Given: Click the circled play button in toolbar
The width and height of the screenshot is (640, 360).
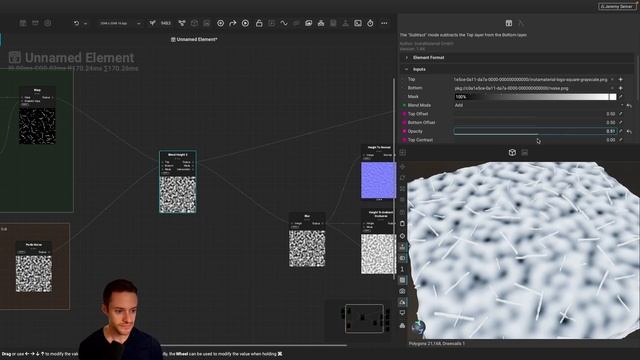Looking at the screenshot, I should point(245,23).
